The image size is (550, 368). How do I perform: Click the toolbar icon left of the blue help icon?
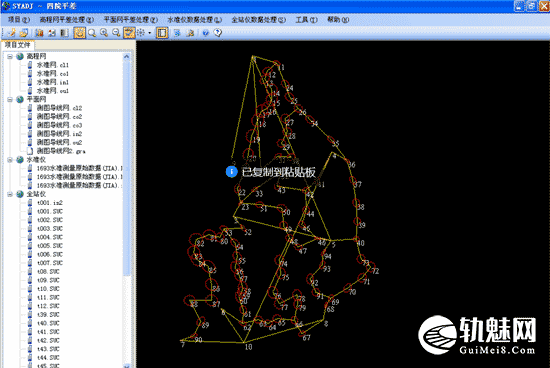coord(190,33)
